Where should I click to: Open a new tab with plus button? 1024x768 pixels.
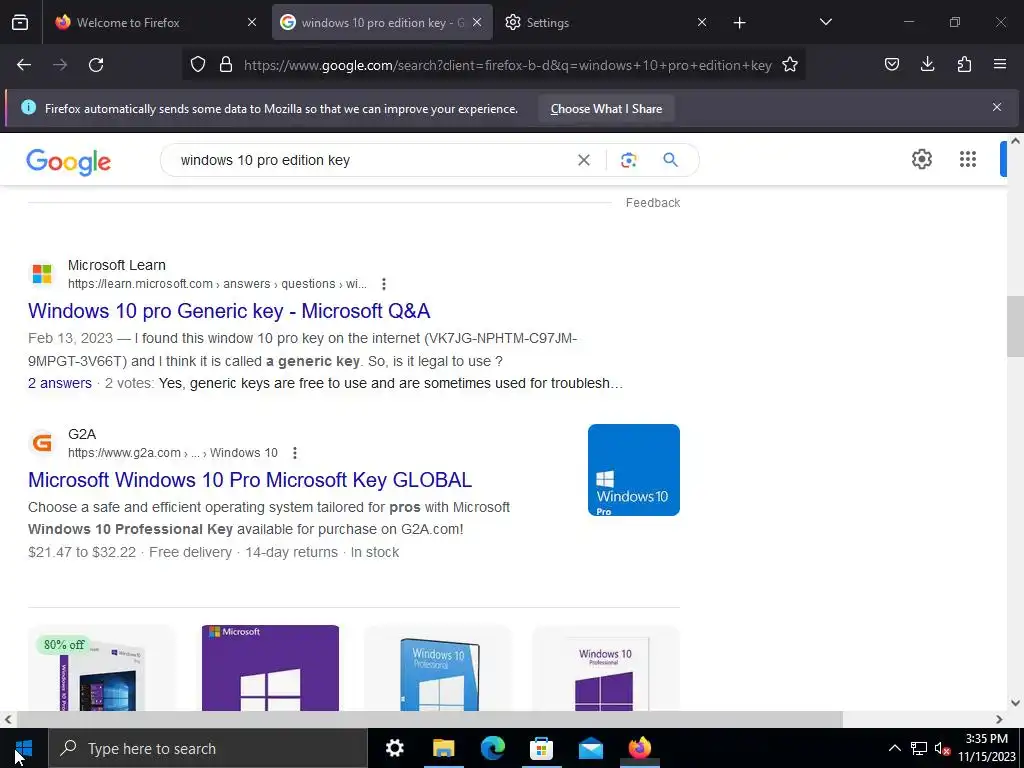point(739,23)
